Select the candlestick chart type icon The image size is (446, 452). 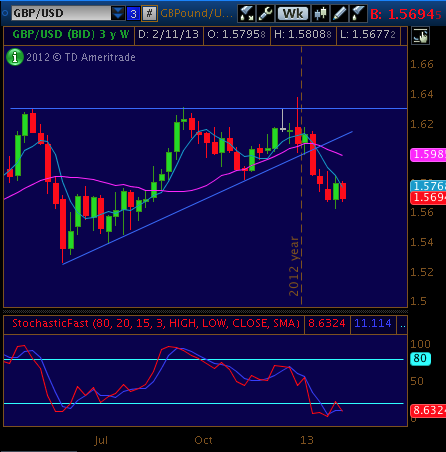[x=320, y=14]
